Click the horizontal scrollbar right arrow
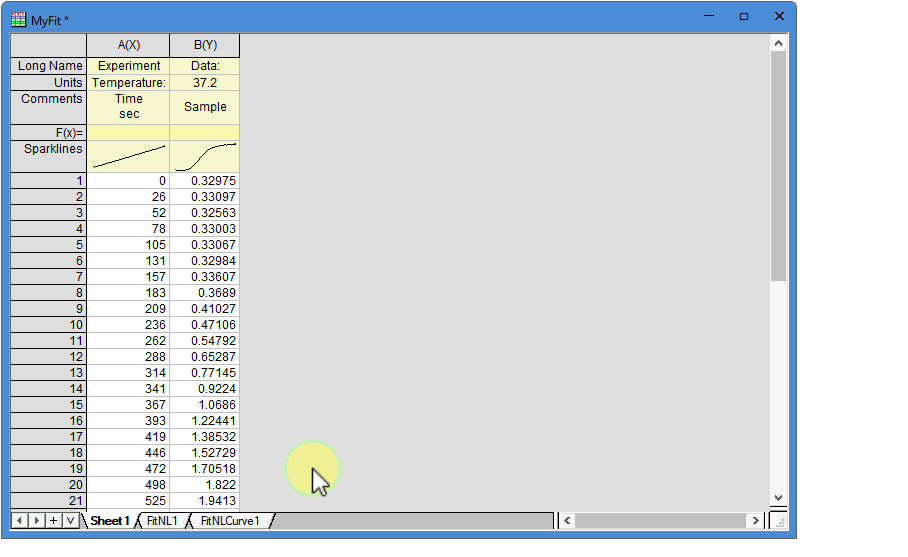 coord(755,521)
